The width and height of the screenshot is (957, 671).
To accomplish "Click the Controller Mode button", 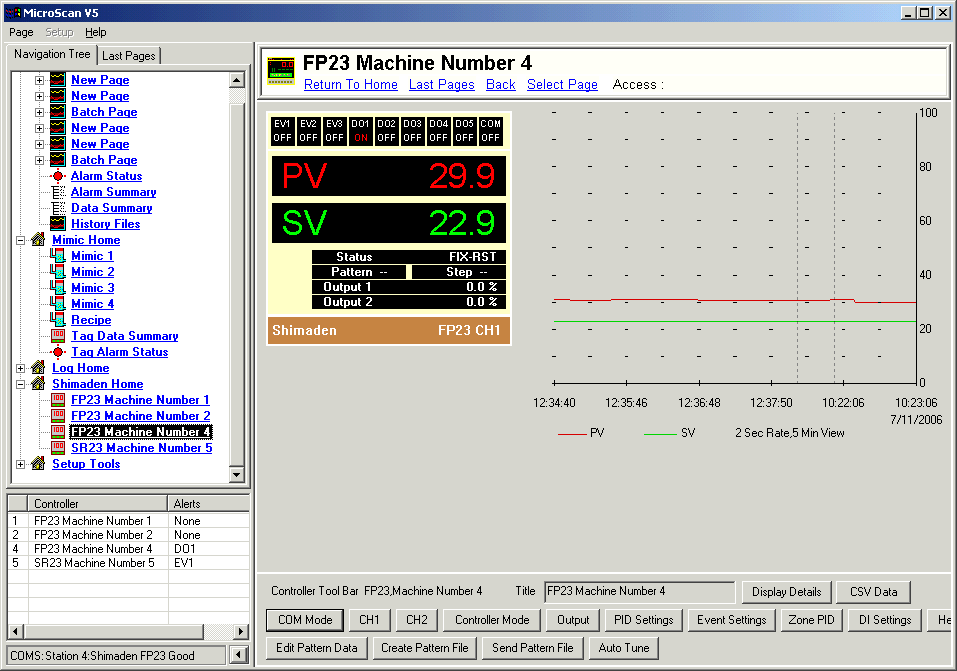I will click(492, 620).
